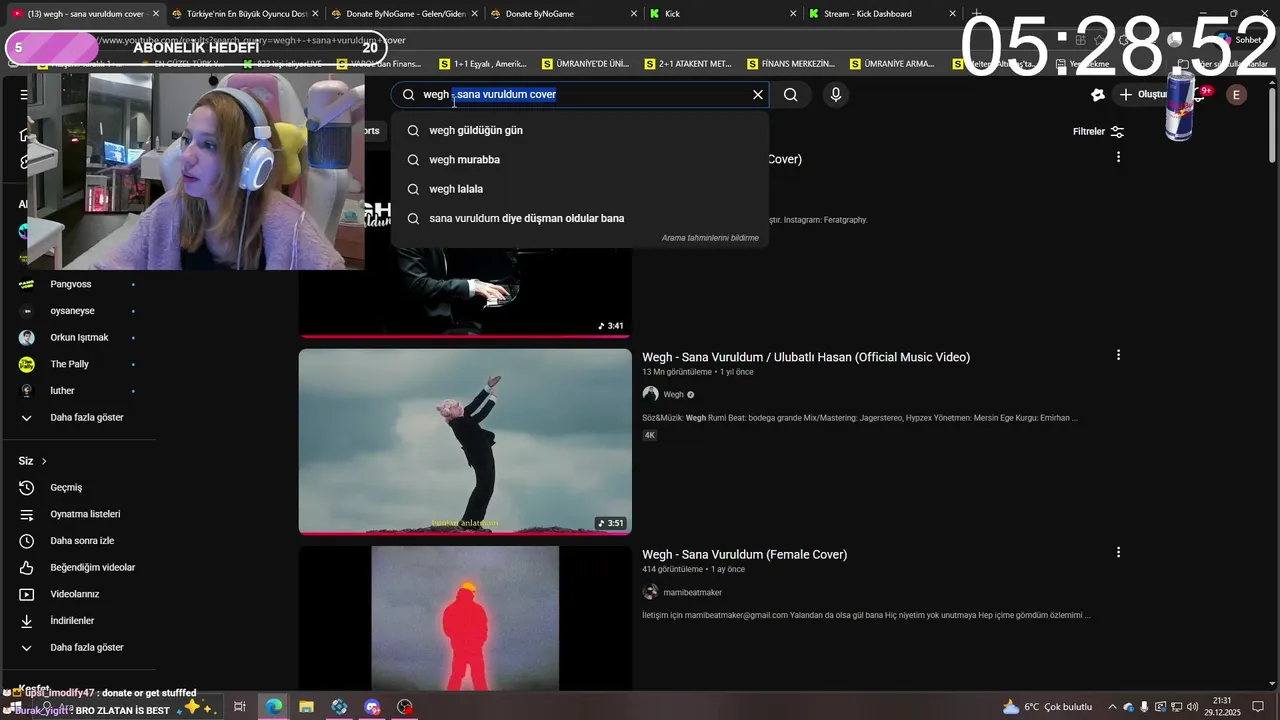Clear the search box with the X
This screenshot has width=1280, height=720.
pos(758,95)
